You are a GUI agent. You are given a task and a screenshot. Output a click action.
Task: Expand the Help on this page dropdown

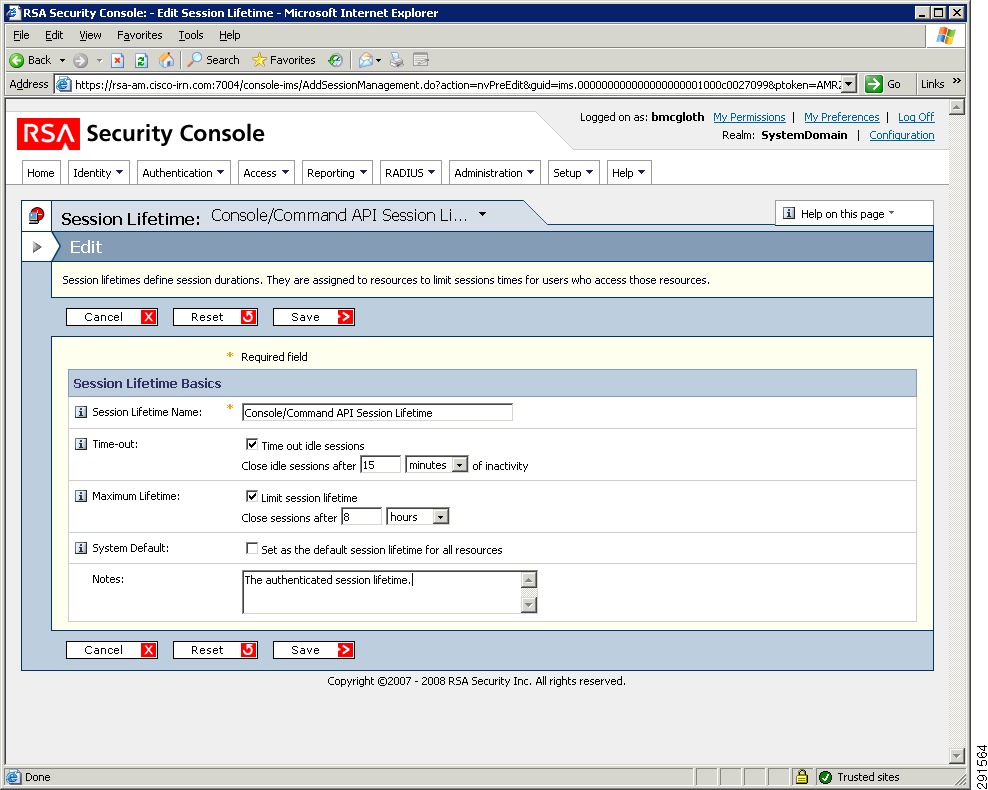pyautogui.click(x=891, y=213)
